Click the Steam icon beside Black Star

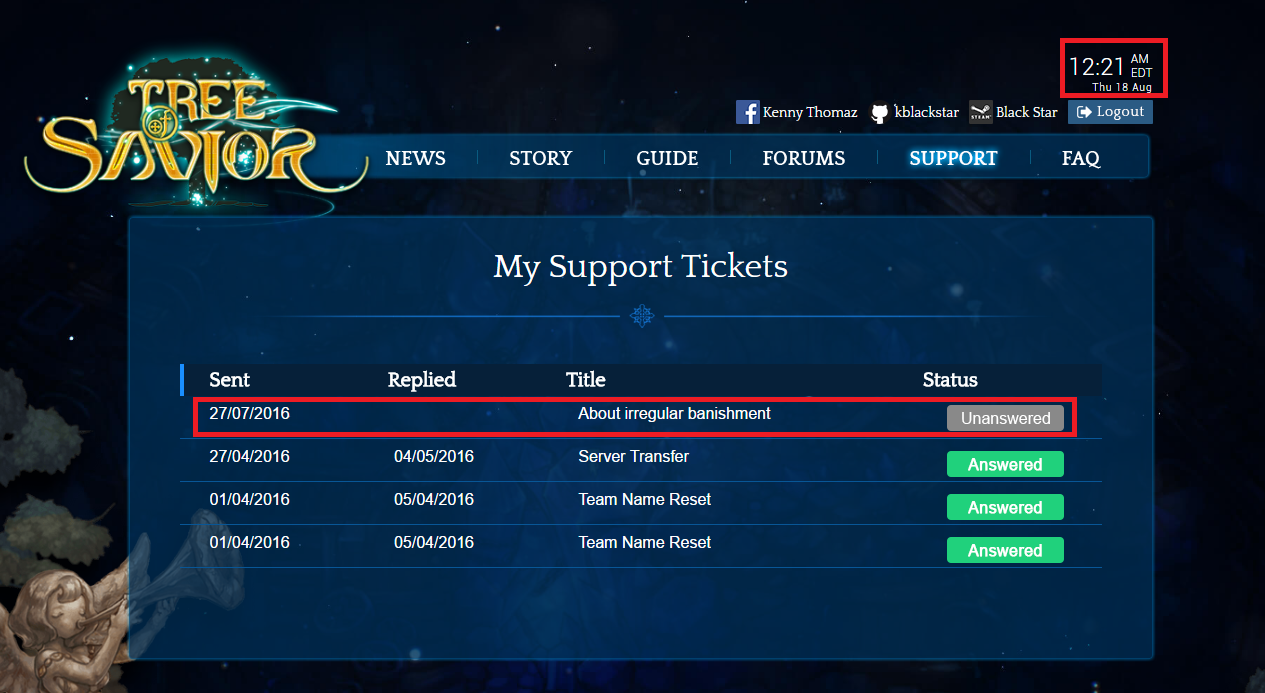980,113
